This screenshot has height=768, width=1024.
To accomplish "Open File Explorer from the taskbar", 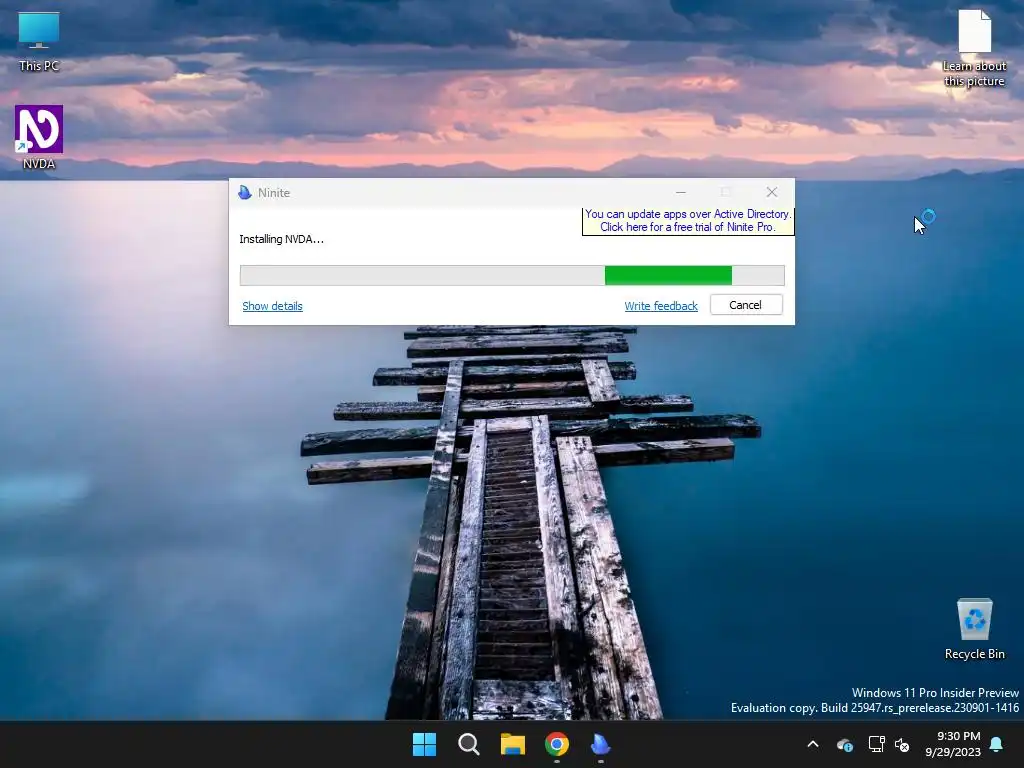I will [x=513, y=744].
